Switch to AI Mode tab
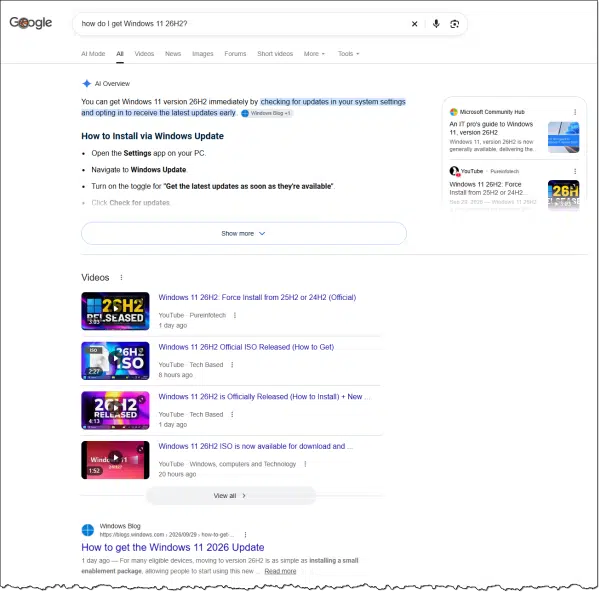Viewport: 600px width, 594px height. 93,54
